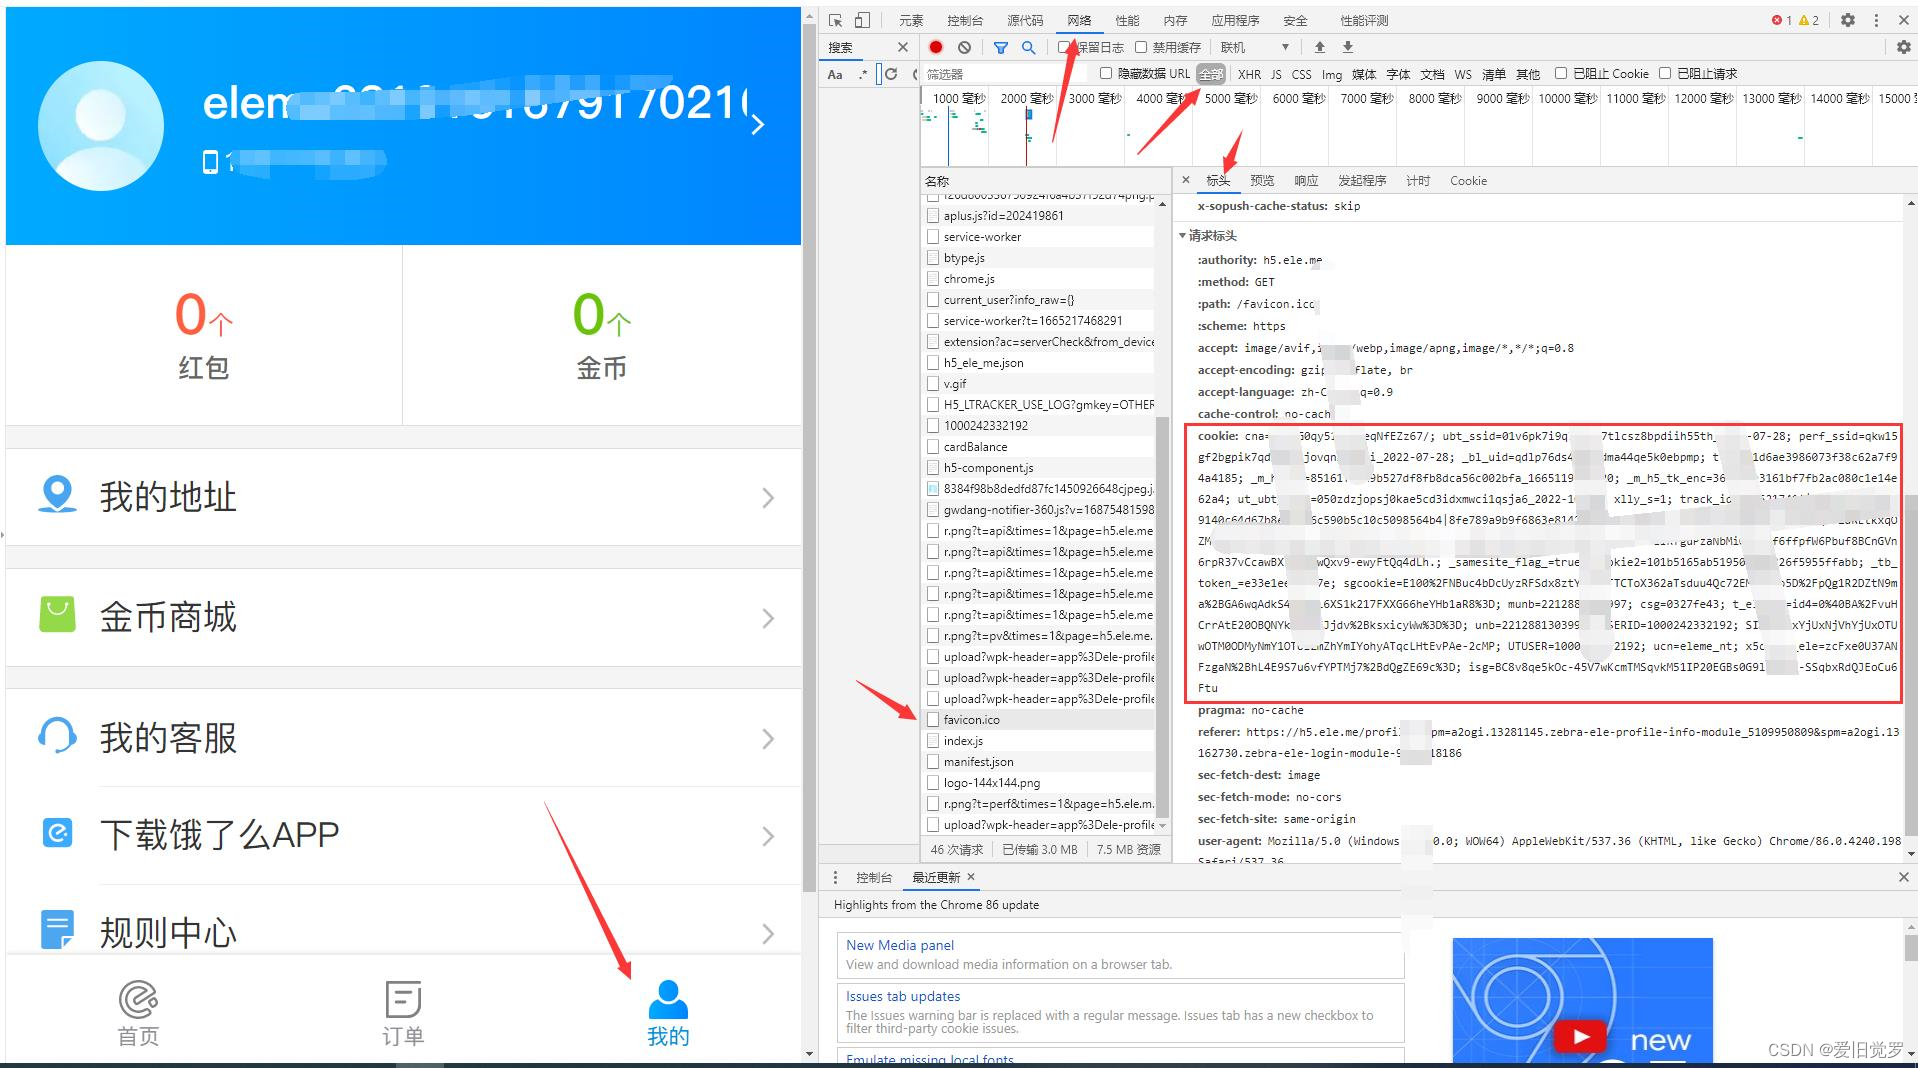
Task: Close the bottom drawer
Action: tap(1904, 877)
